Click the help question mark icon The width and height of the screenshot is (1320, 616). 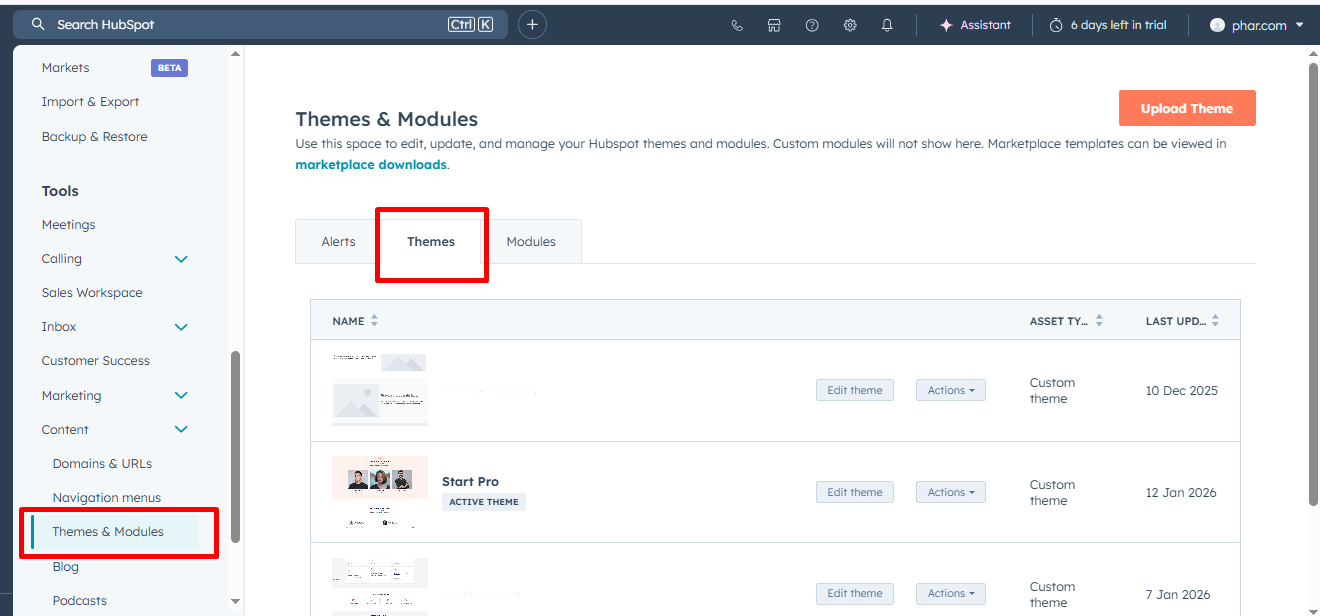coord(812,24)
